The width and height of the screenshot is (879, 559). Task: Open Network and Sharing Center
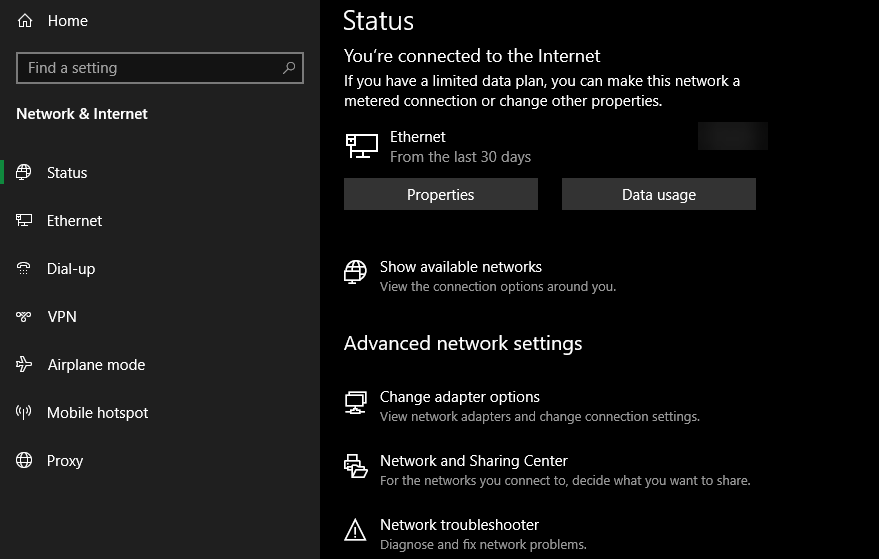(x=473, y=462)
